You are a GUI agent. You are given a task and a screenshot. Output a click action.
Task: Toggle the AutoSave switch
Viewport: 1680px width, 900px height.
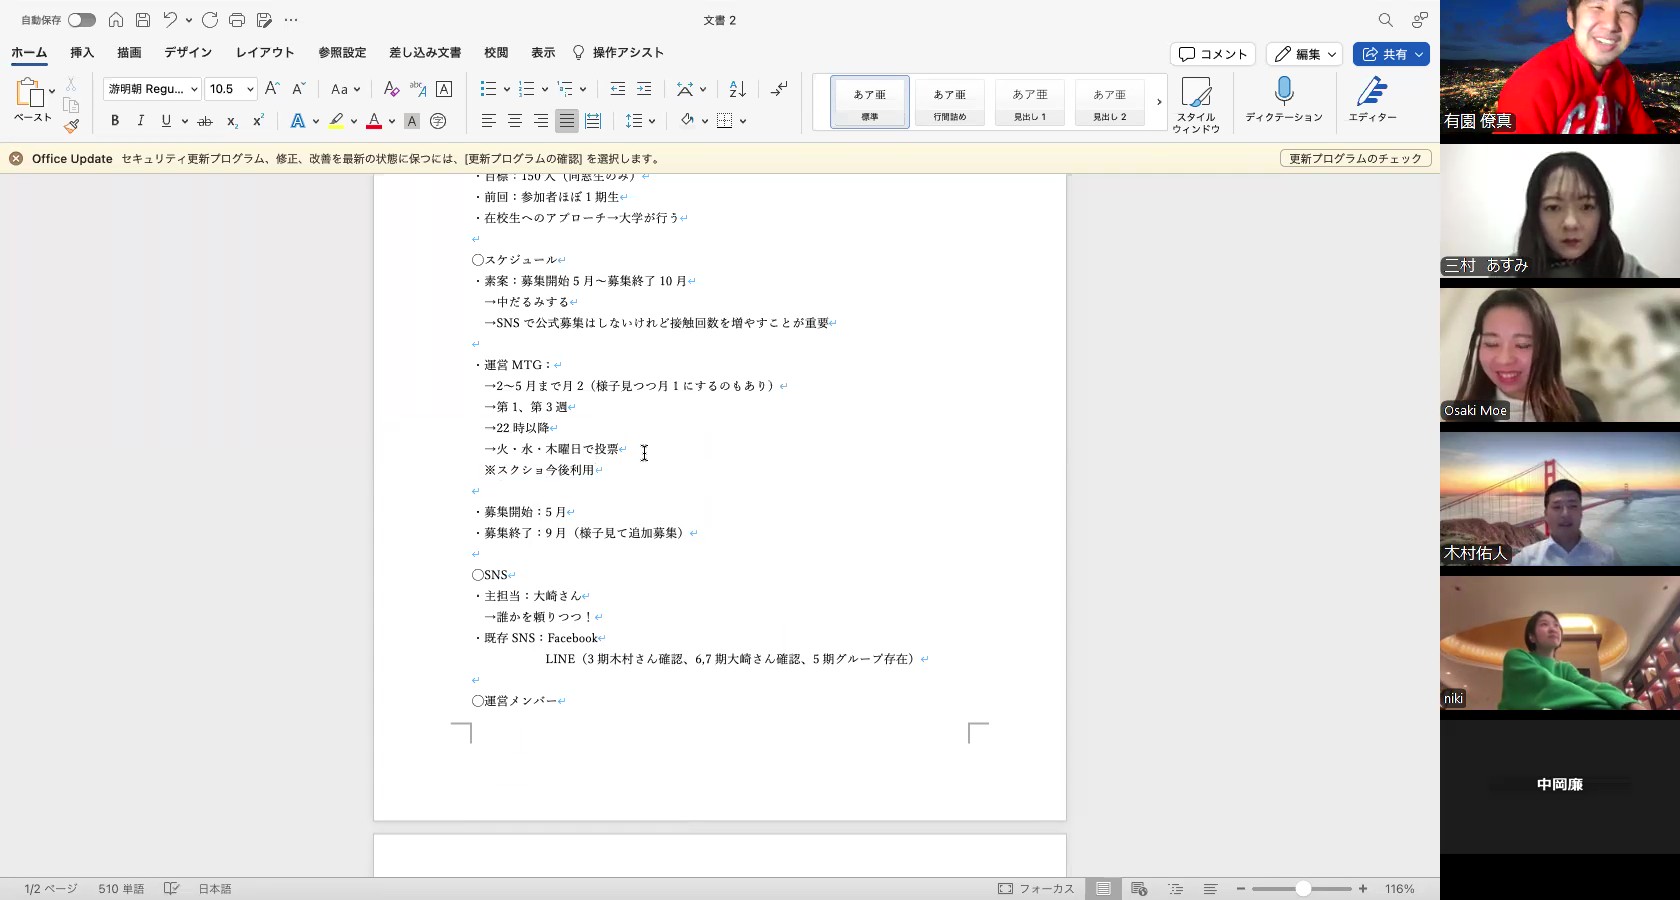pos(82,20)
